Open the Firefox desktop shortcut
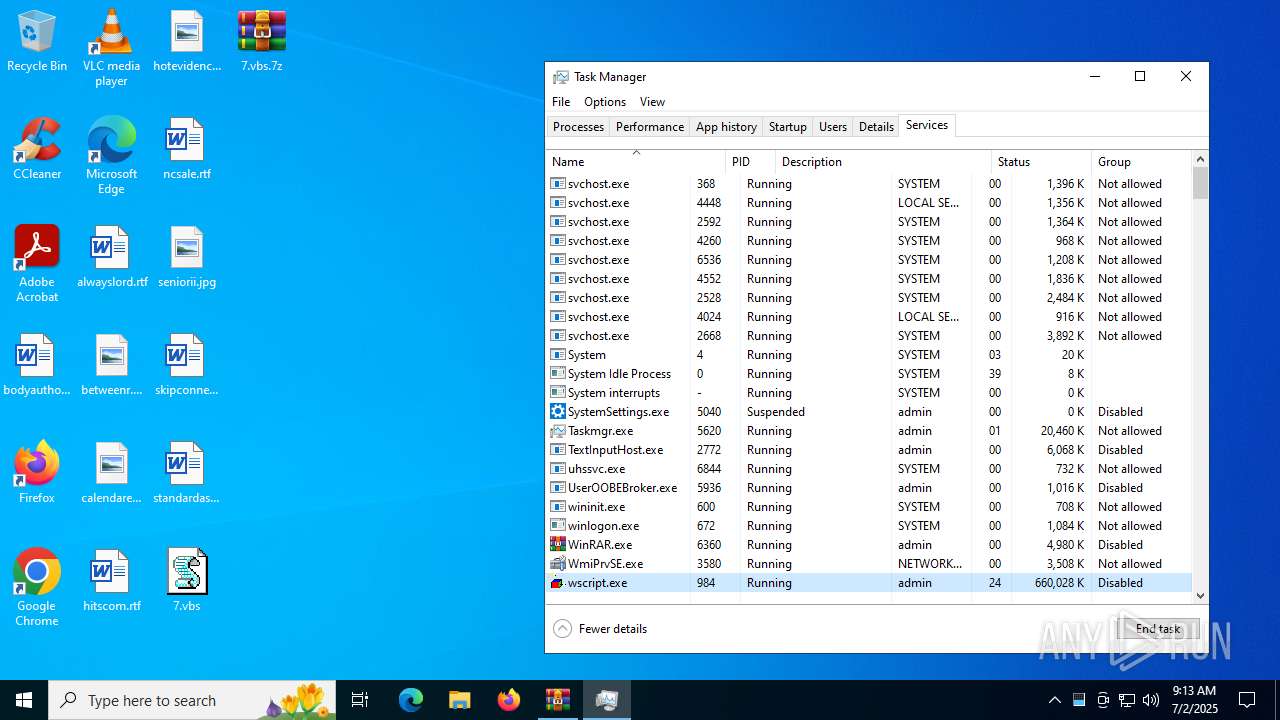 (37, 474)
